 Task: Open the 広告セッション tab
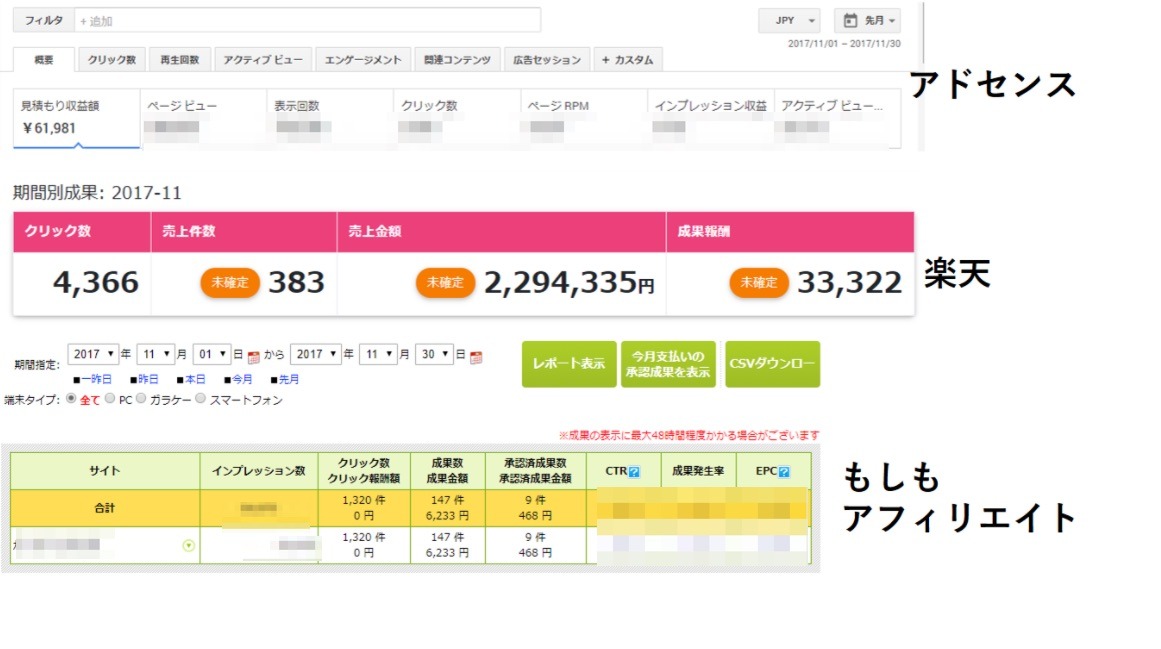point(546,60)
